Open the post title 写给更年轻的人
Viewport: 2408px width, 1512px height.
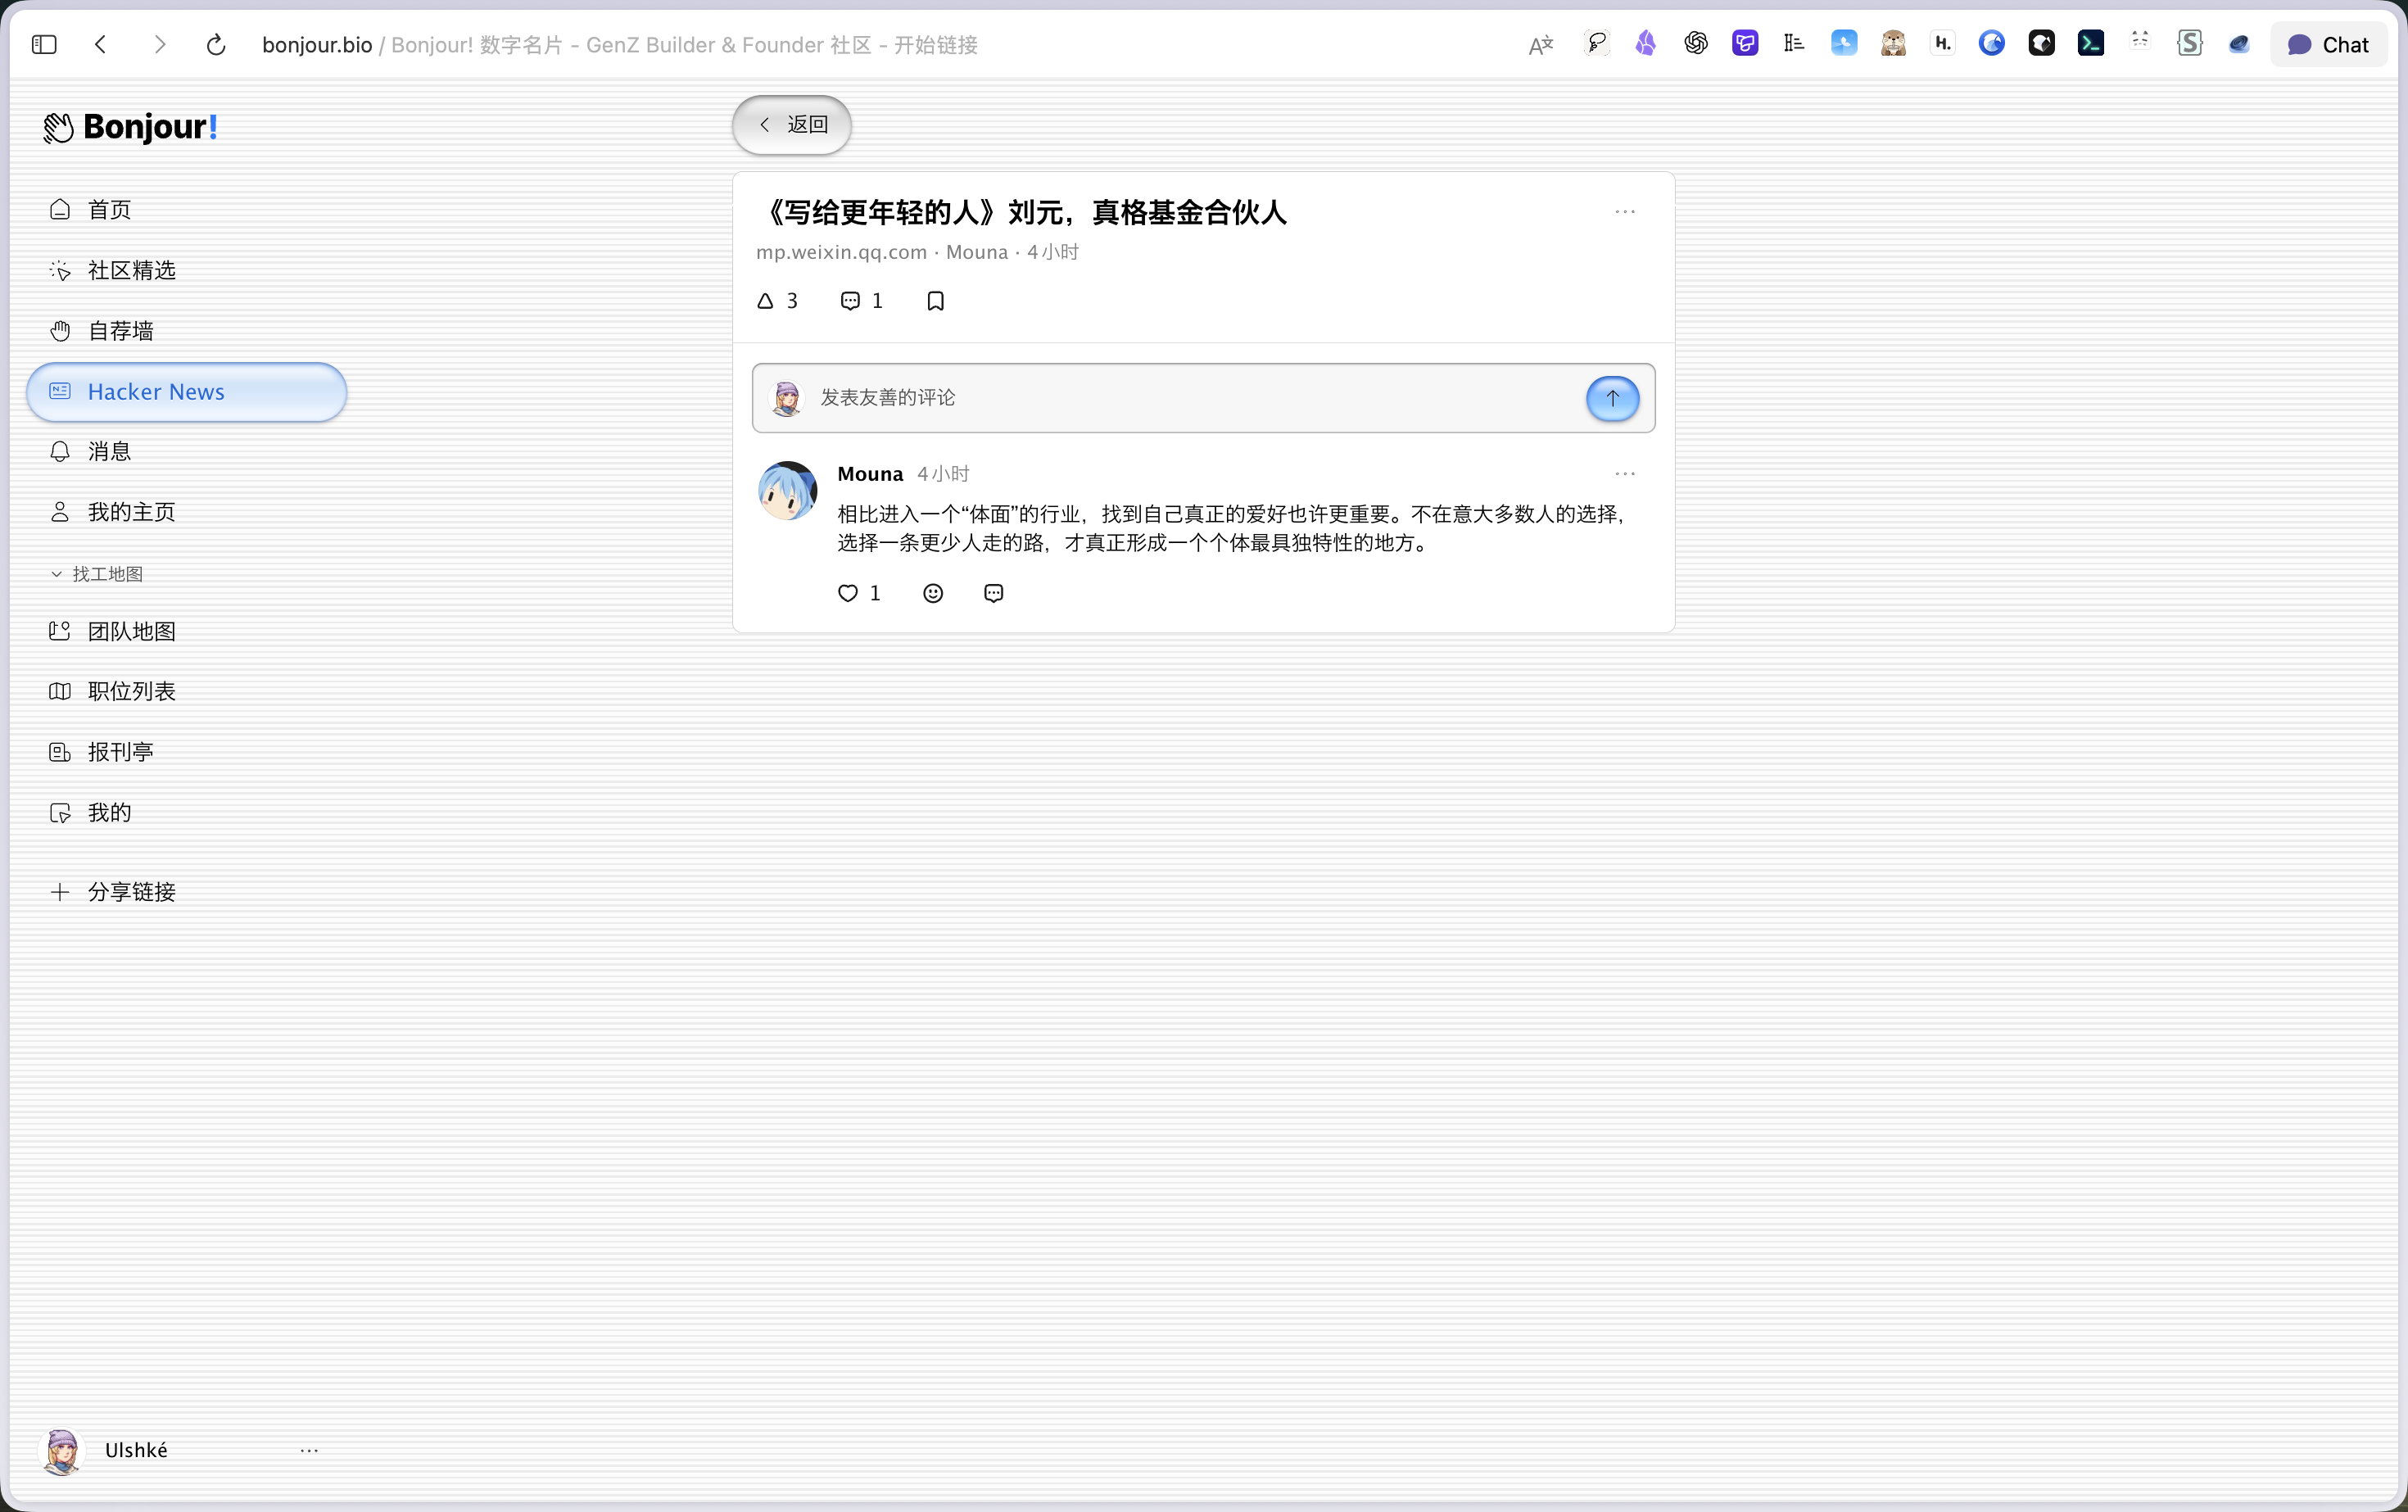coord(1021,212)
